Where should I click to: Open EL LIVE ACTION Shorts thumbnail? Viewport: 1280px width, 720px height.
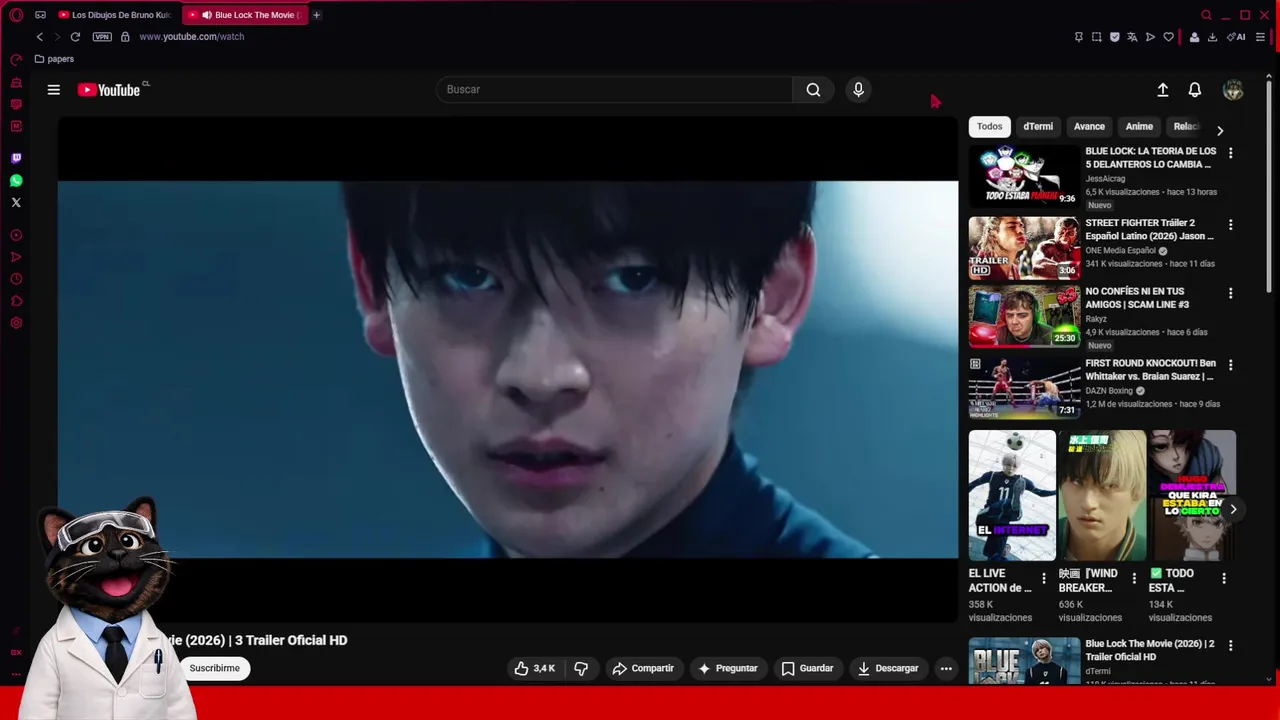(1012, 496)
